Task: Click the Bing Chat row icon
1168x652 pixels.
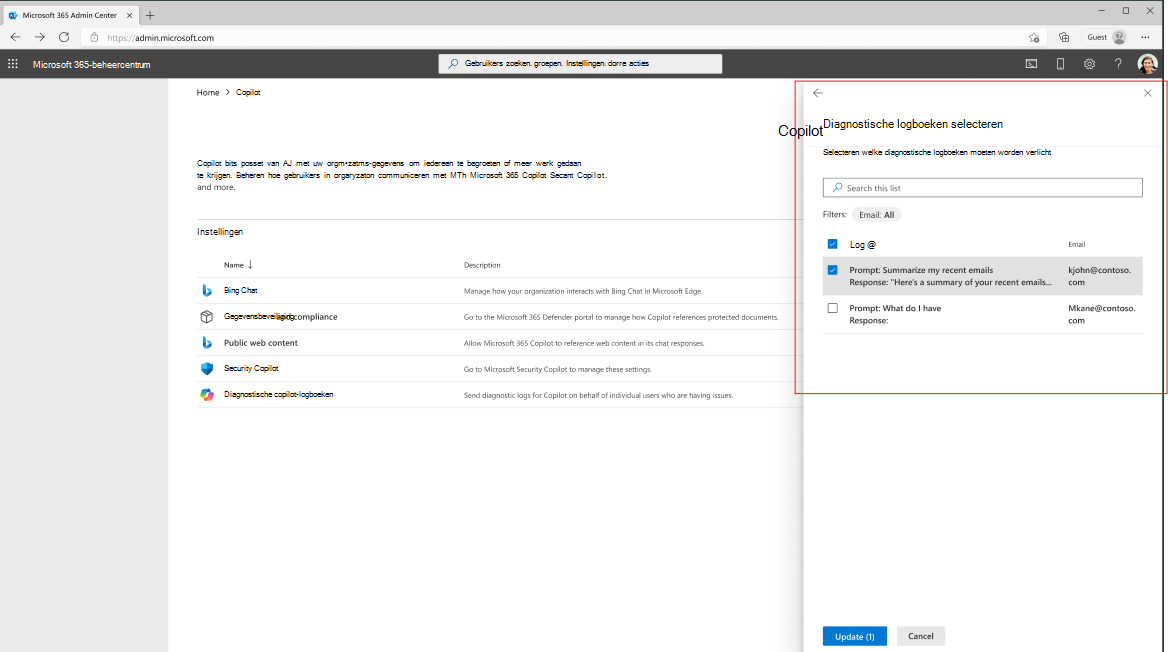Action: pos(207,291)
